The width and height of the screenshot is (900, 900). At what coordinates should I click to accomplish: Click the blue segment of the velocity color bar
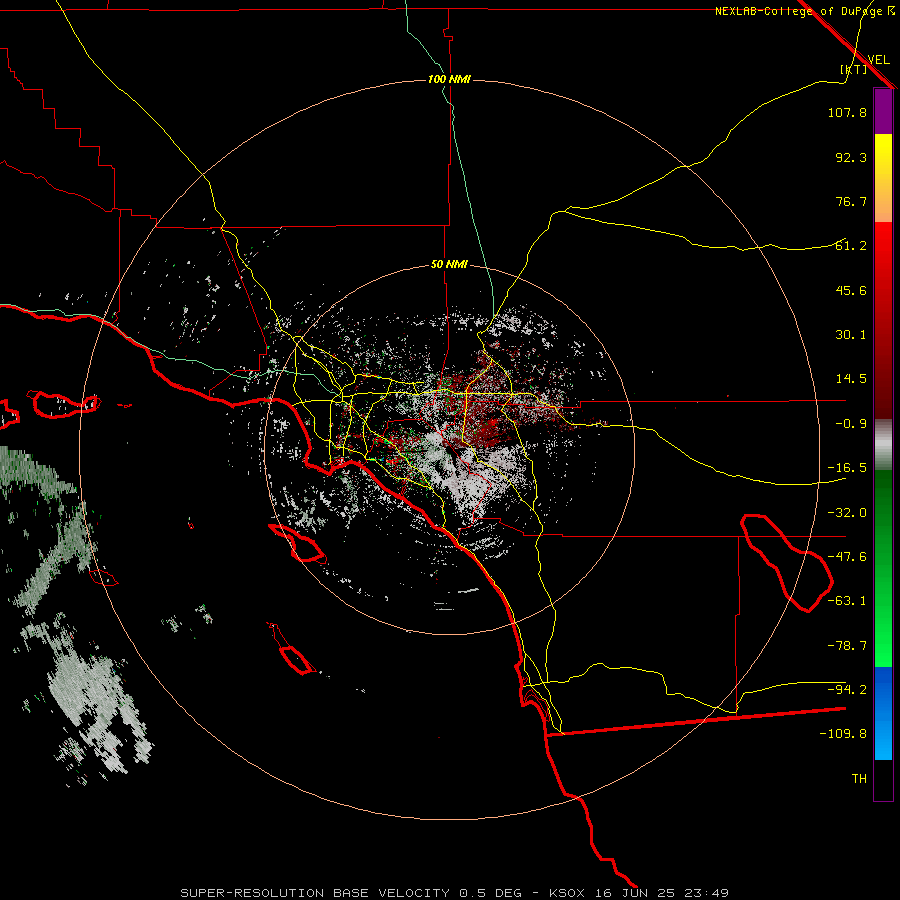883,713
